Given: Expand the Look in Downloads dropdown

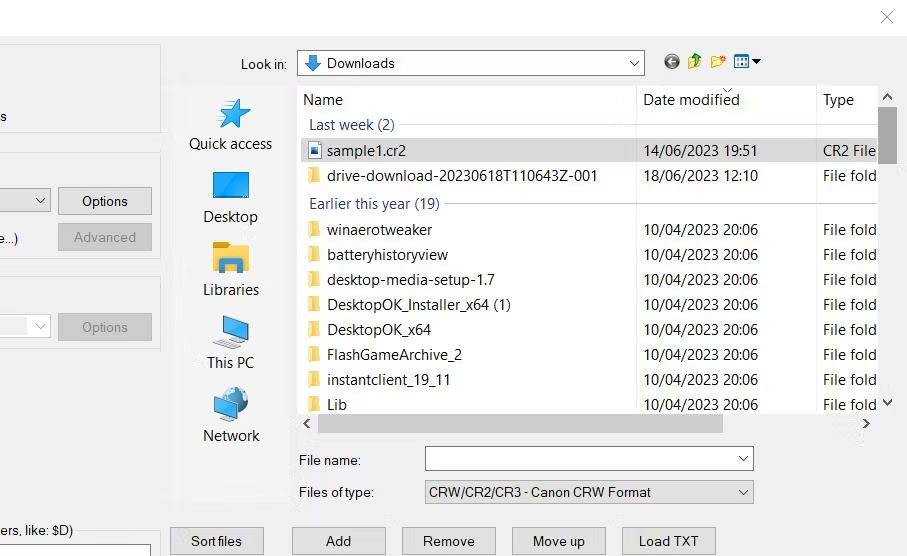Looking at the screenshot, I should 634,63.
